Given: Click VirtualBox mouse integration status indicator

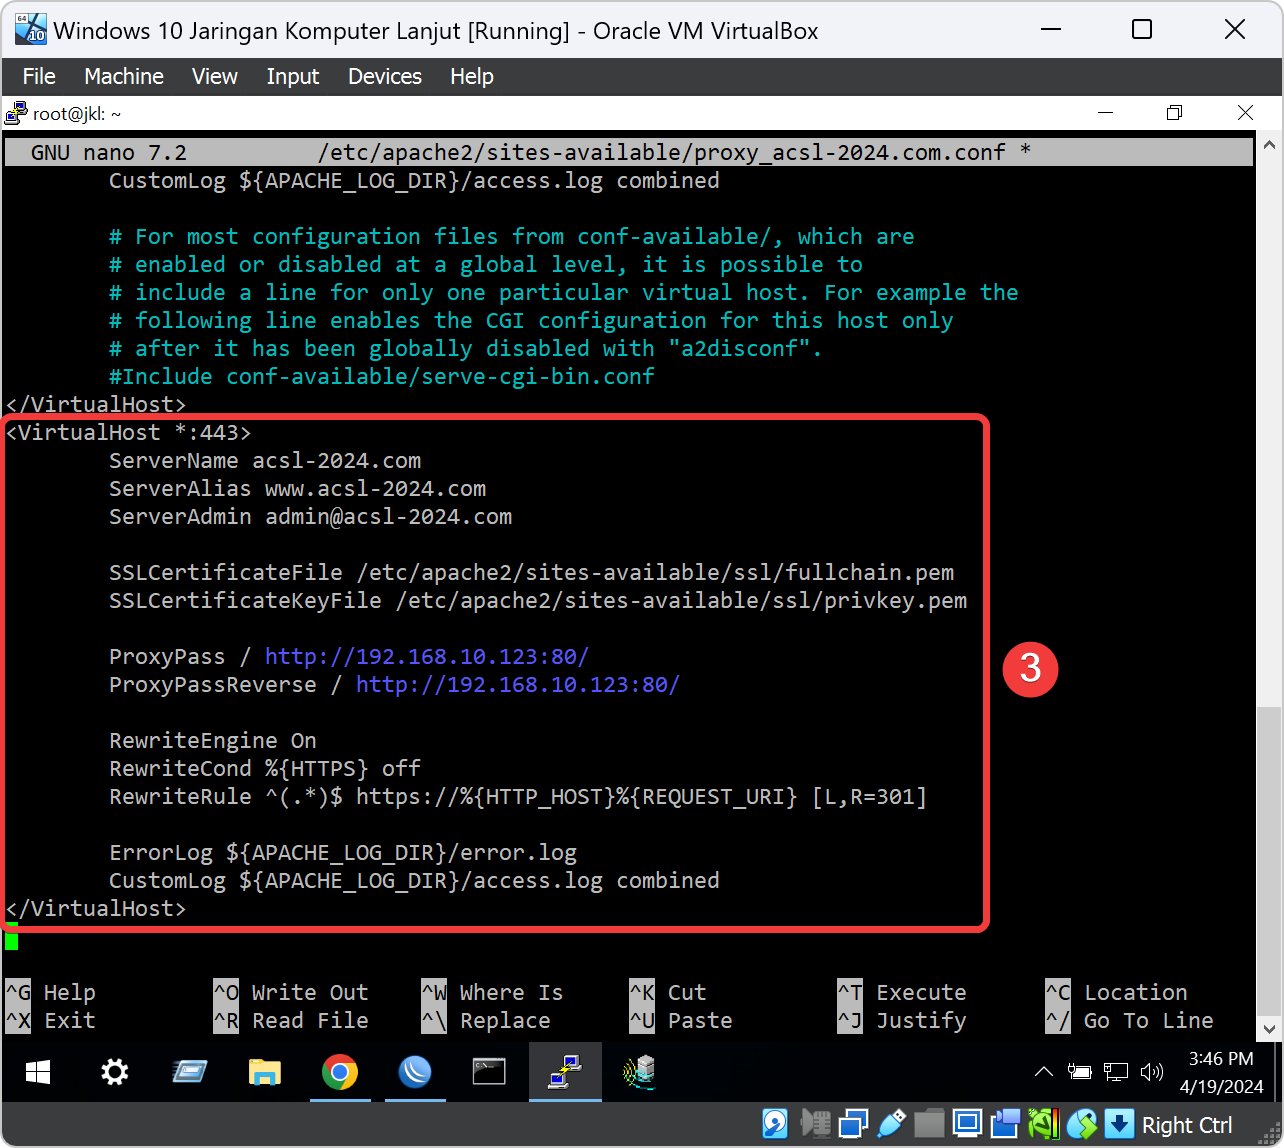Looking at the screenshot, I should [1081, 1124].
